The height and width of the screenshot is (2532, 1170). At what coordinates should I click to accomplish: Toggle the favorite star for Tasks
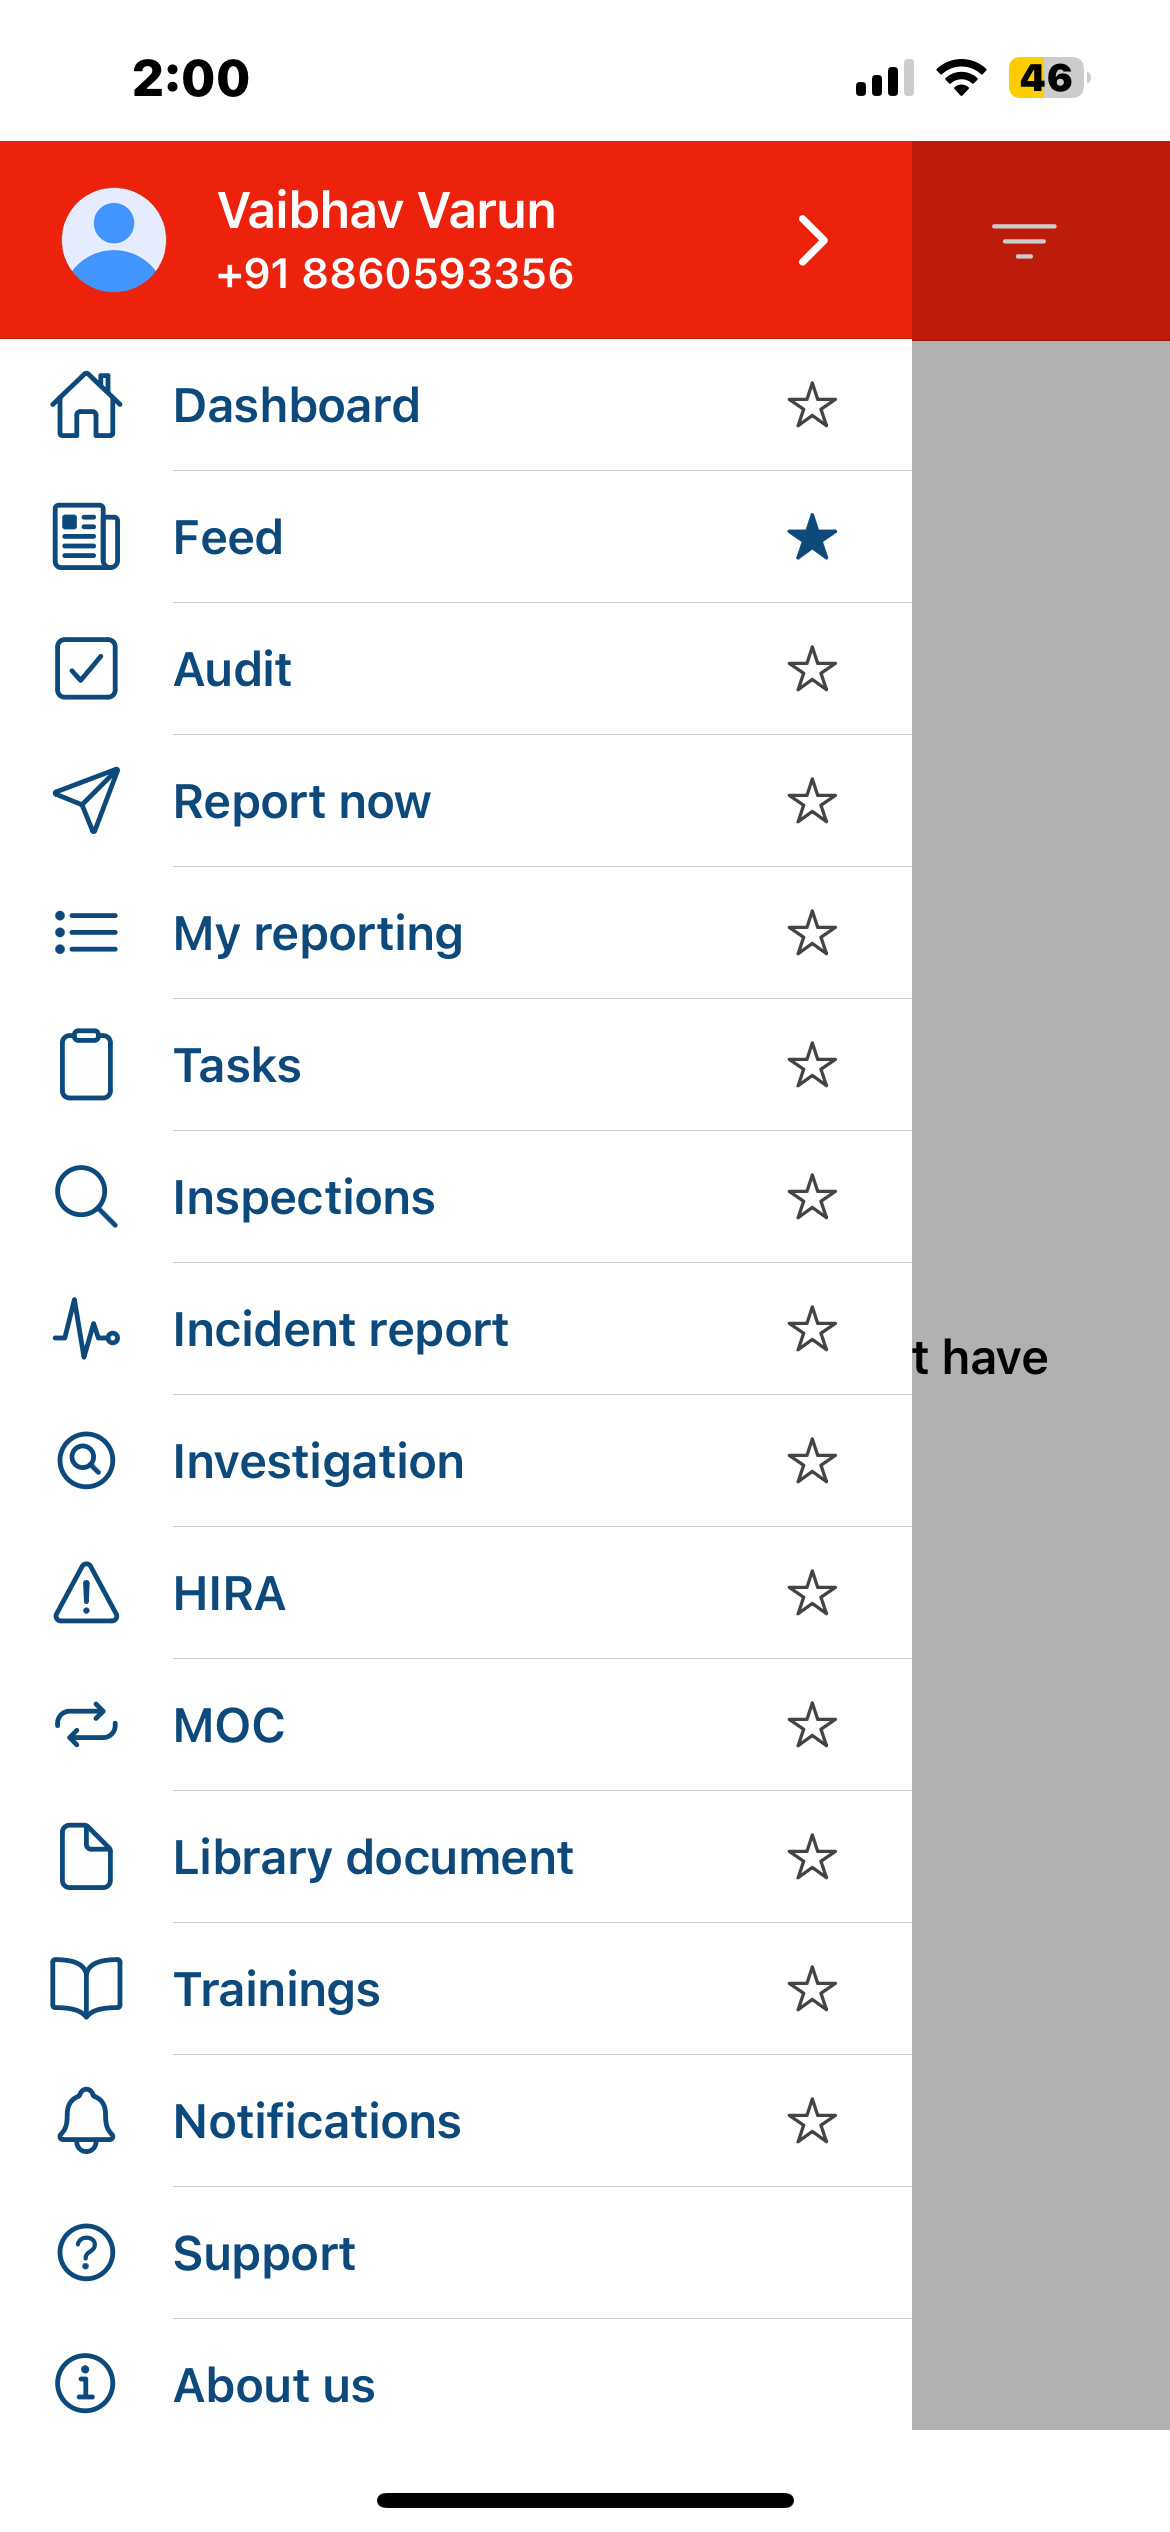(812, 1065)
